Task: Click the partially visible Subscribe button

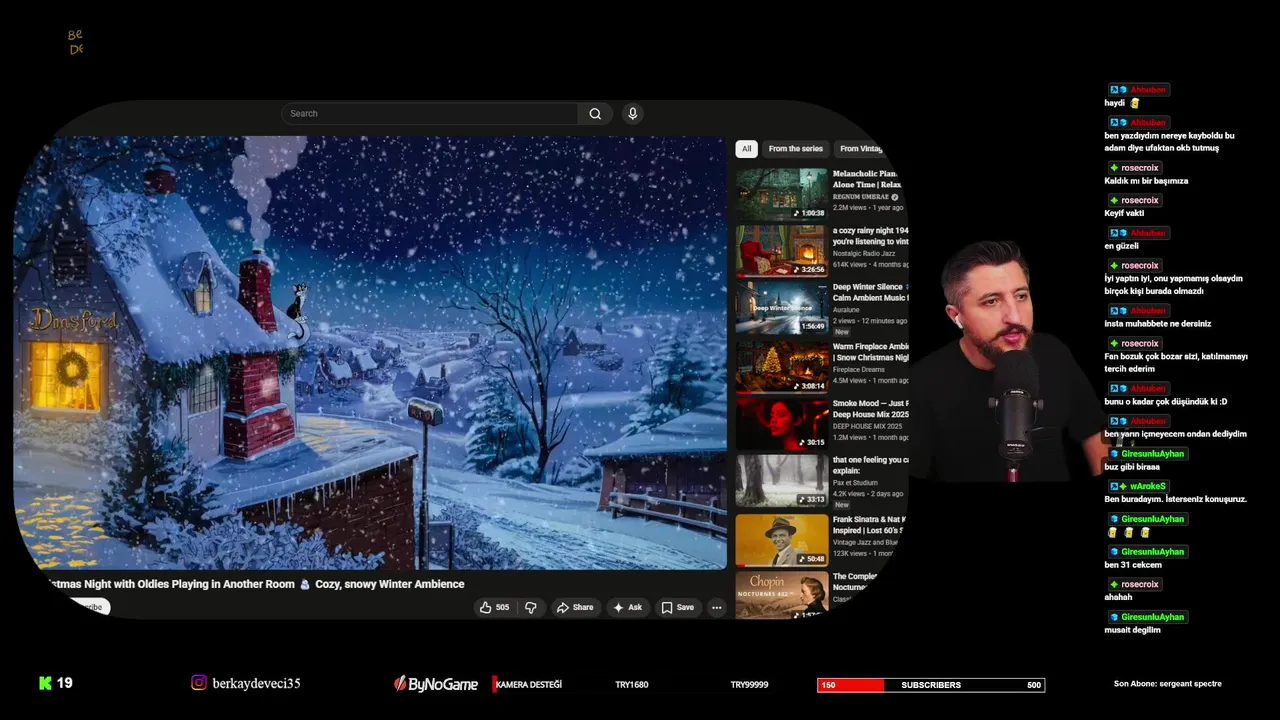Action: [89, 607]
